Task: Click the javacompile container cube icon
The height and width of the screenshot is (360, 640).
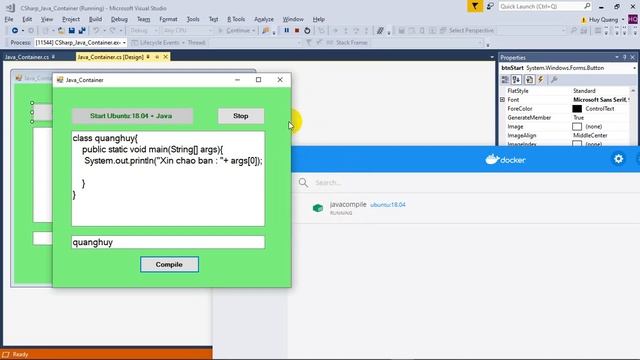Action: pos(318,208)
